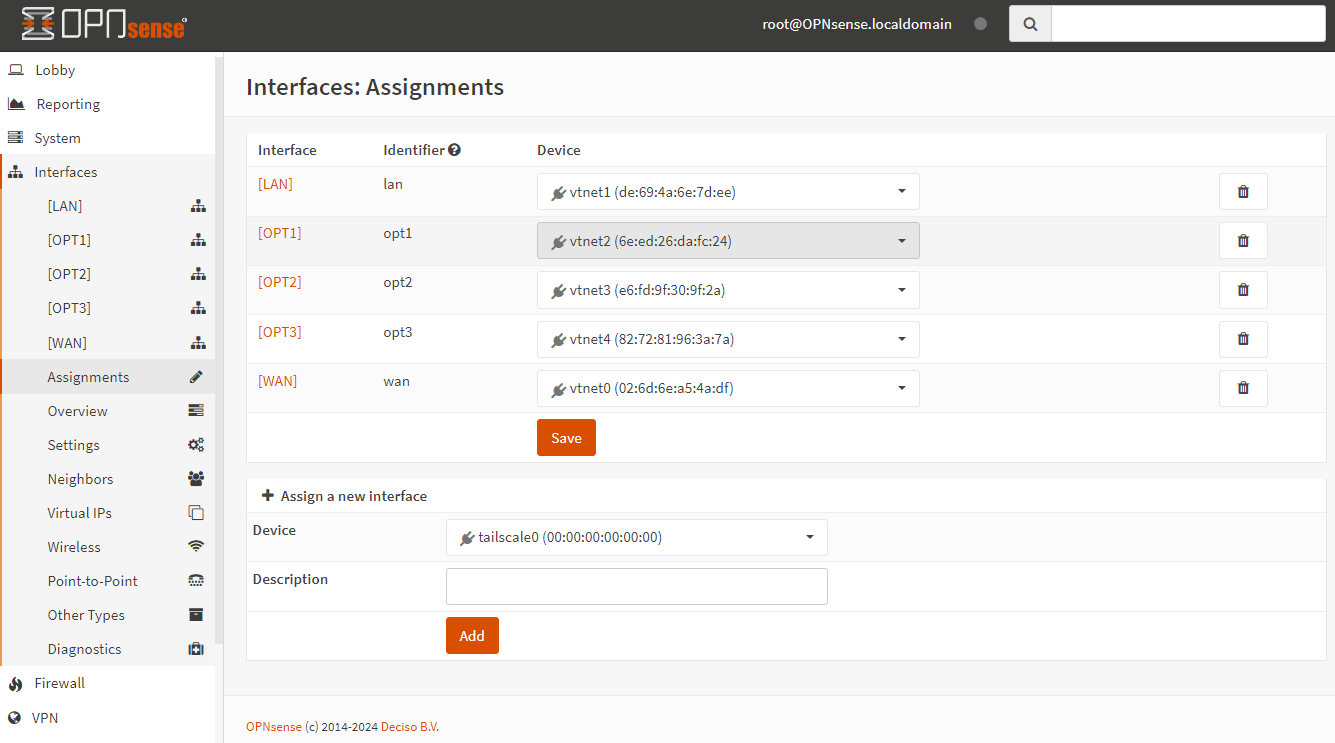Click the network icon next to [OPT1]
The image size is (1335, 743).
click(198, 240)
